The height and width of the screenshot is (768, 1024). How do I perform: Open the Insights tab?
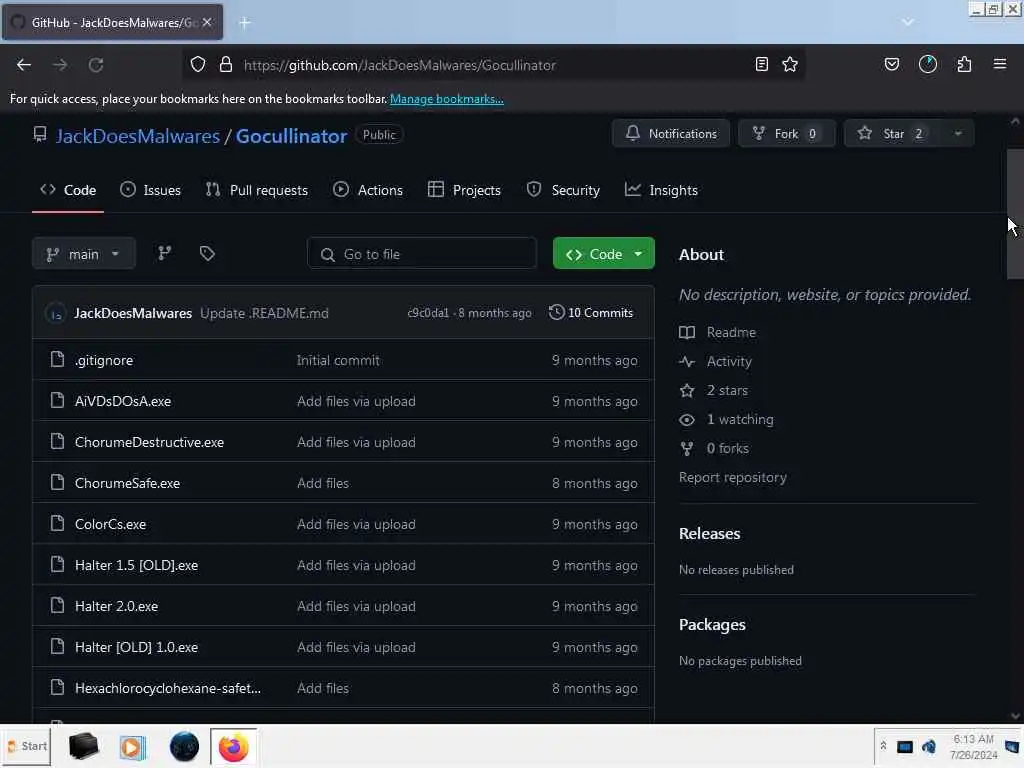pos(661,190)
